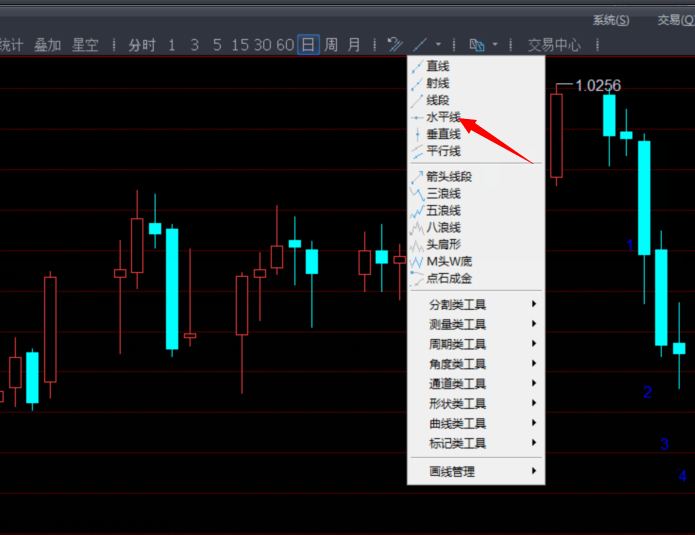Switch chart to 分时 intraday view
Image resolution: width=695 pixels, height=535 pixels.
pos(143,45)
